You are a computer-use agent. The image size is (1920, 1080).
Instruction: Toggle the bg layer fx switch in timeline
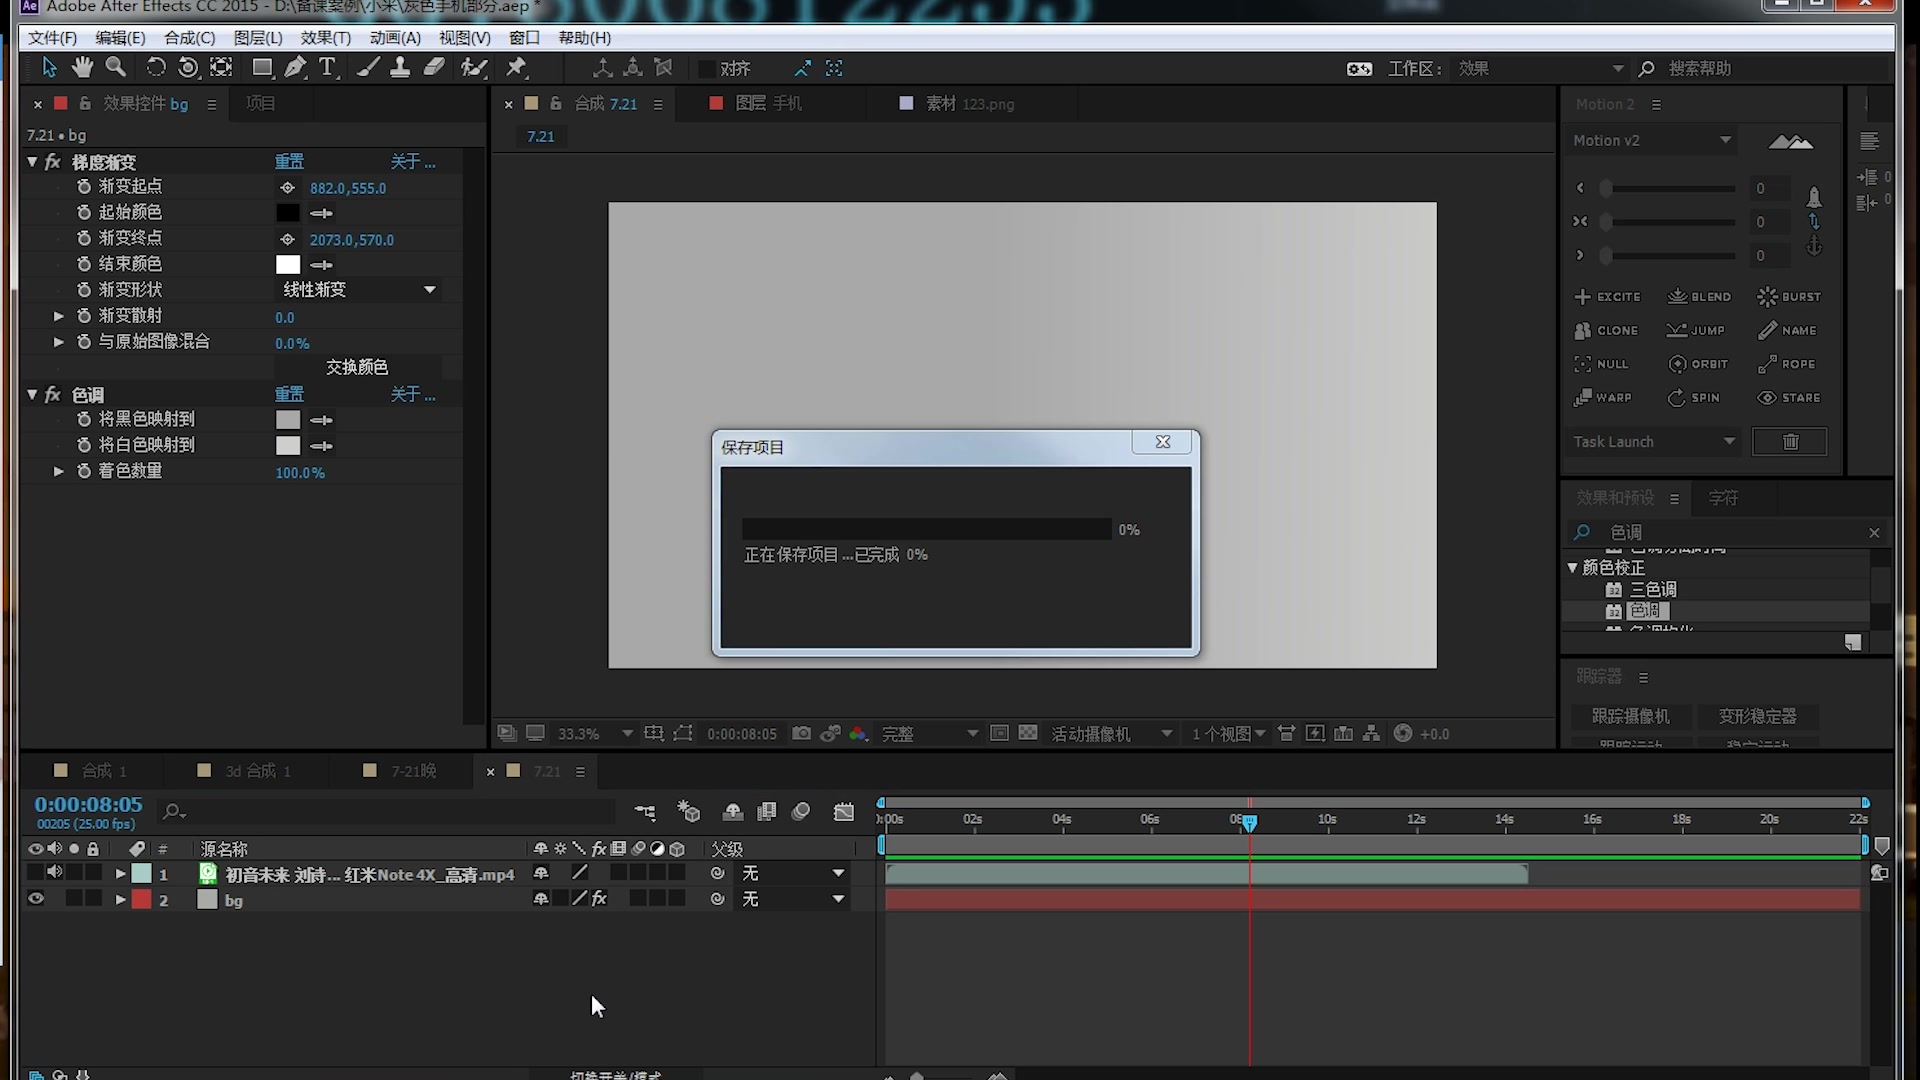[599, 899]
